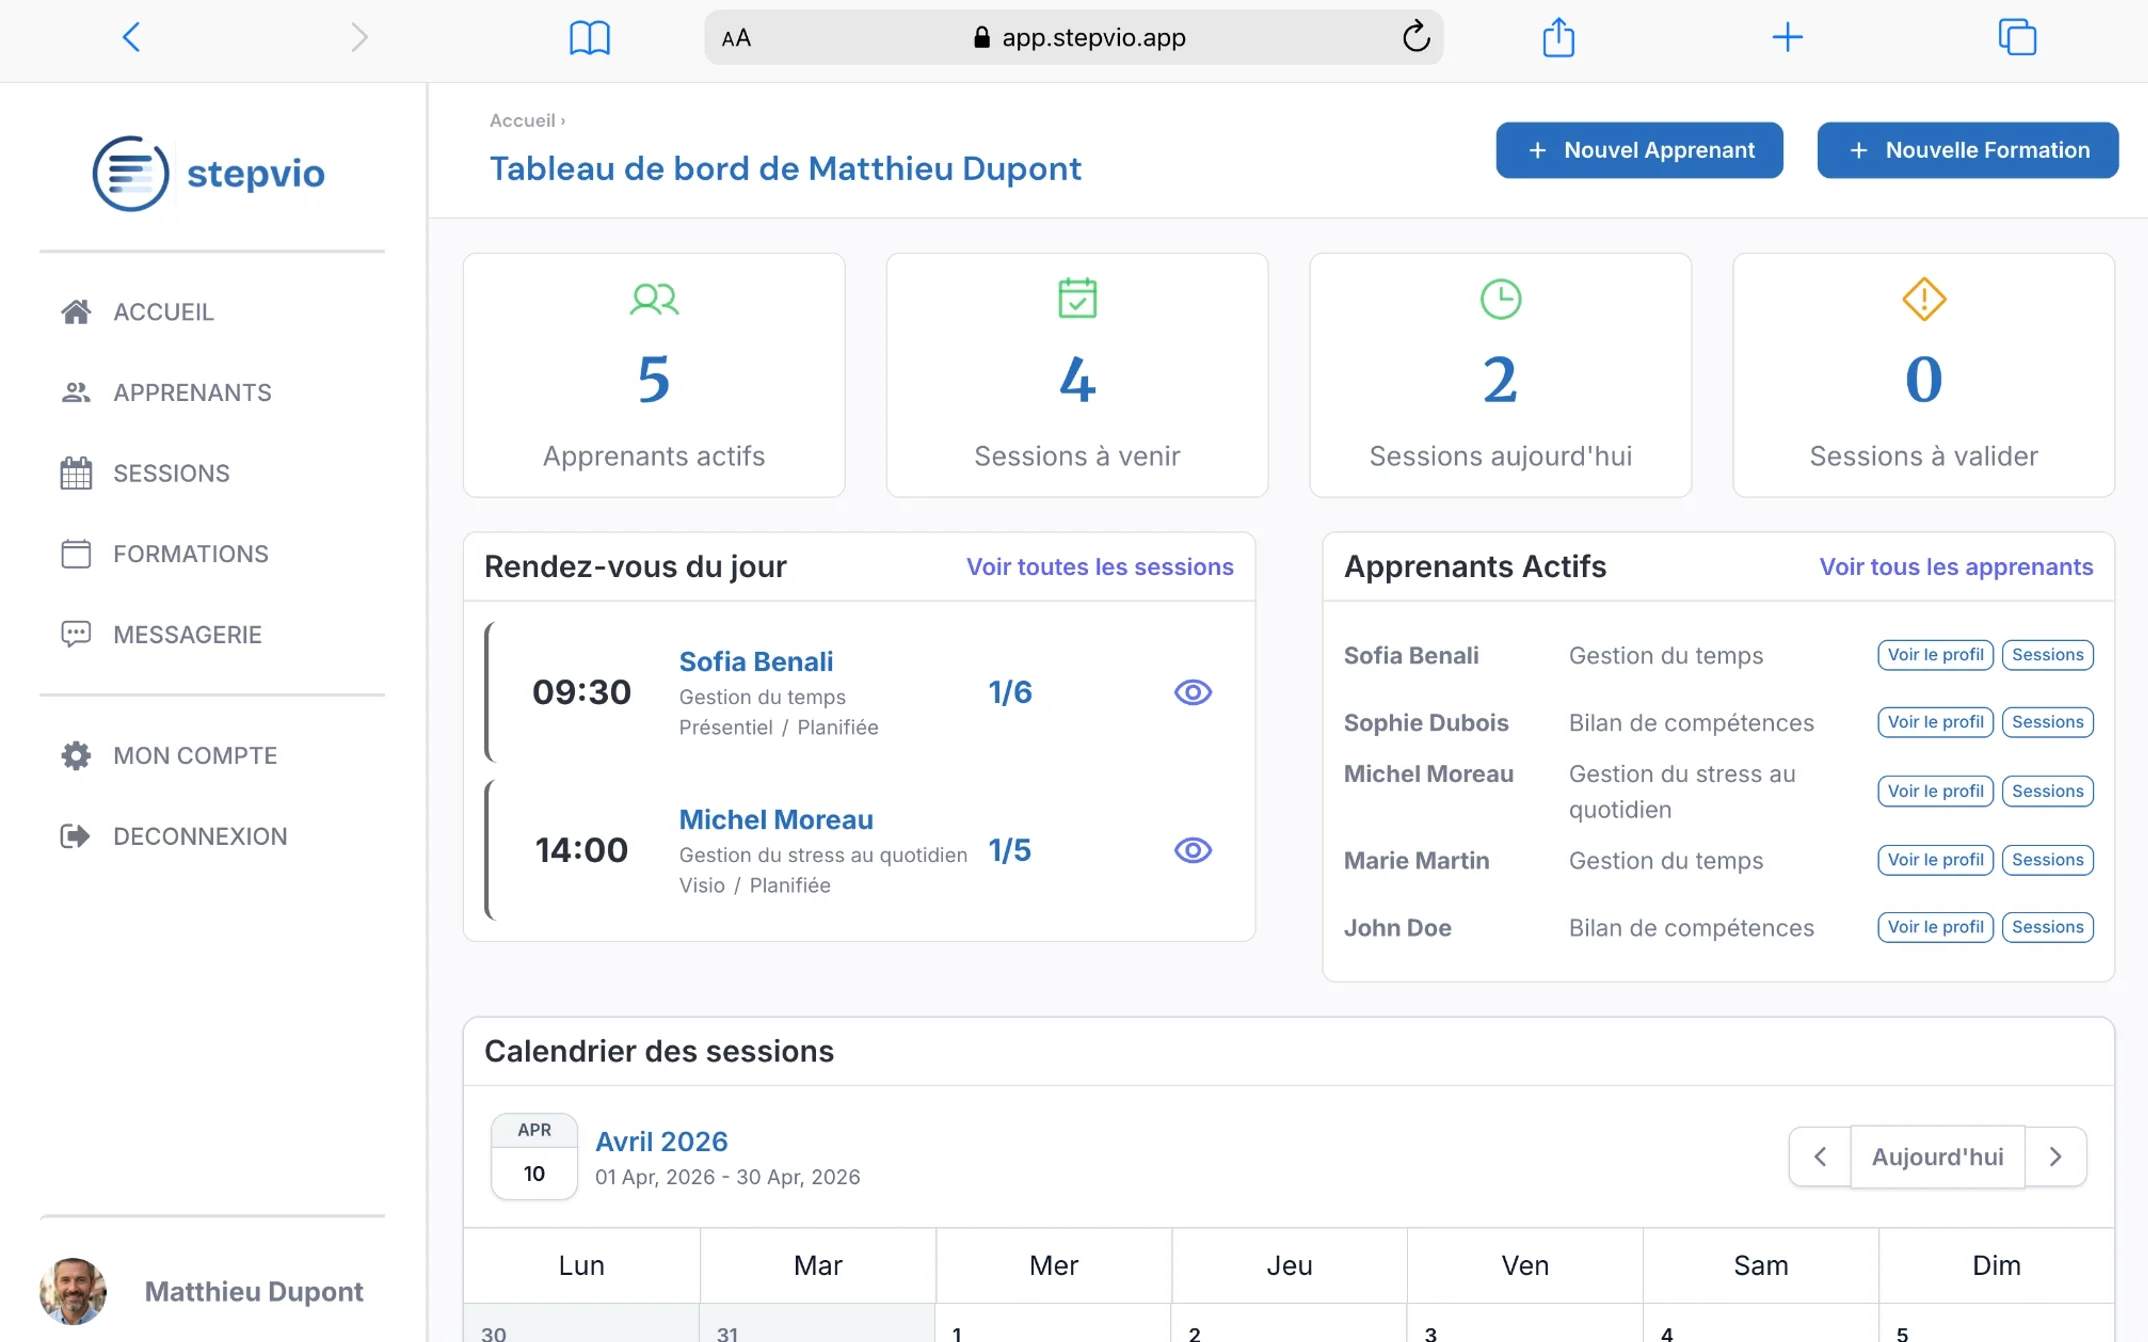The width and height of the screenshot is (2148, 1342).
Task: Open the Apprenants menu entry
Action: point(192,392)
